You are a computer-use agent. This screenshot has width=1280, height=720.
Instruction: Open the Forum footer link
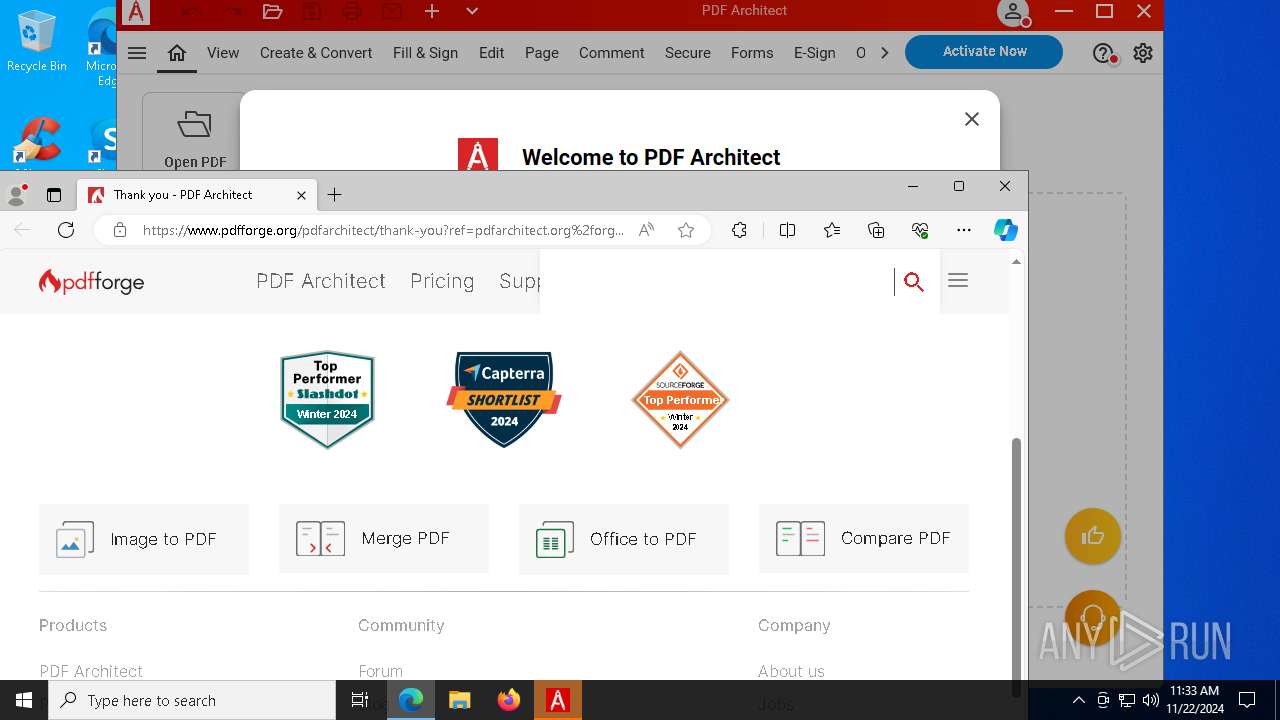pyautogui.click(x=381, y=671)
